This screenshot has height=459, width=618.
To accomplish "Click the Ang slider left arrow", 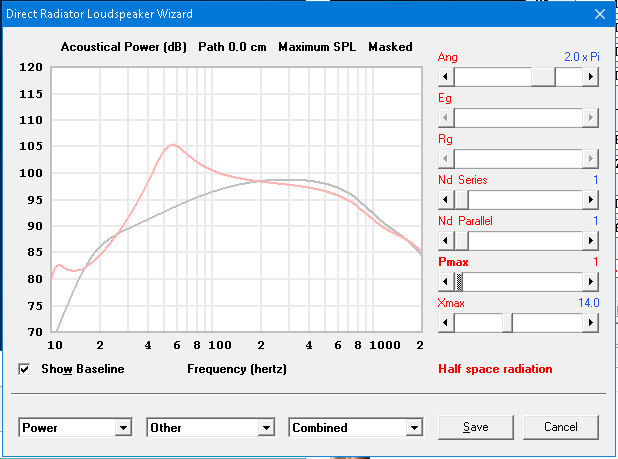I will [x=446, y=76].
